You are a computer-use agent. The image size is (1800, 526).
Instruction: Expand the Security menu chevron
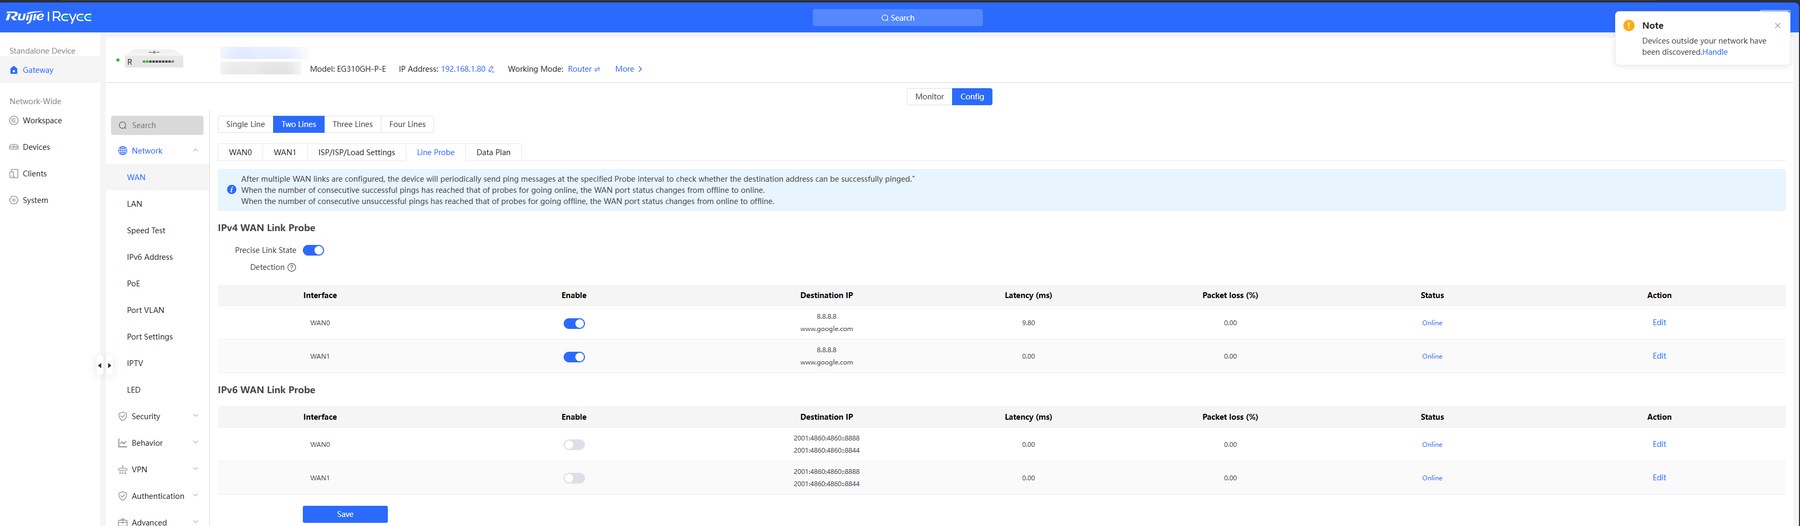pos(195,416)
